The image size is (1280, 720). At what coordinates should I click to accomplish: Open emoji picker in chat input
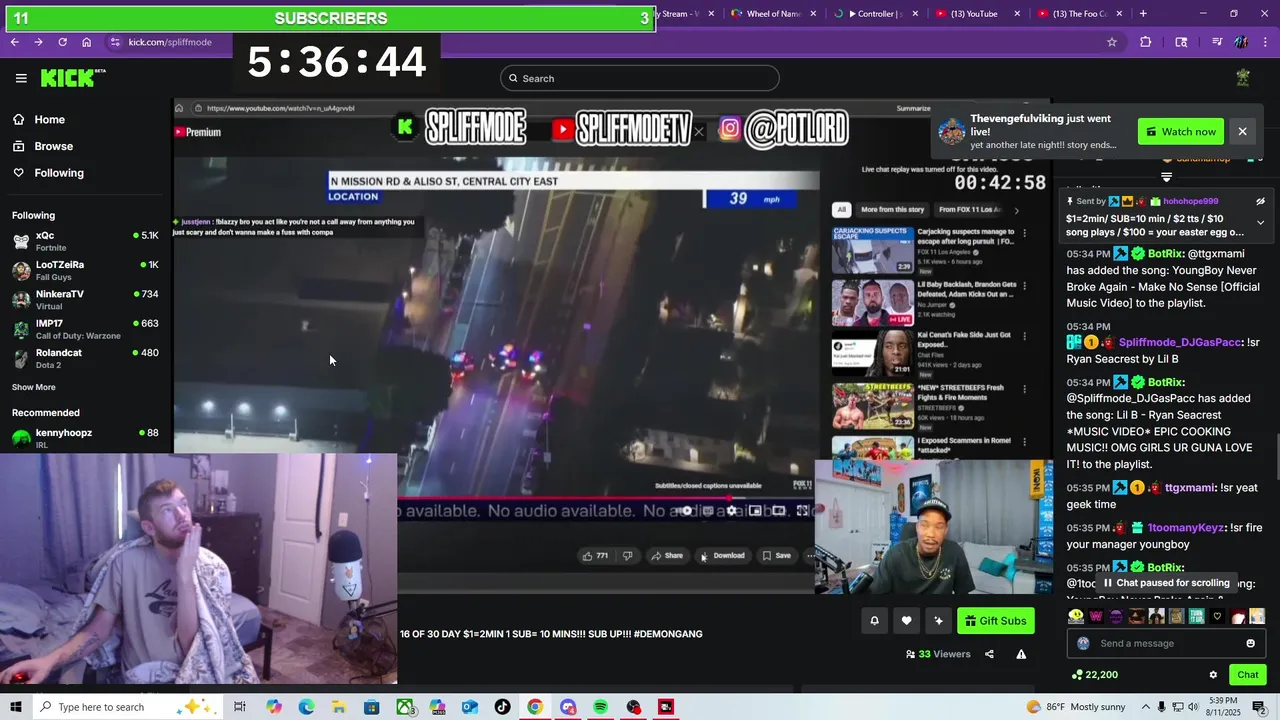coord(1250,643)
